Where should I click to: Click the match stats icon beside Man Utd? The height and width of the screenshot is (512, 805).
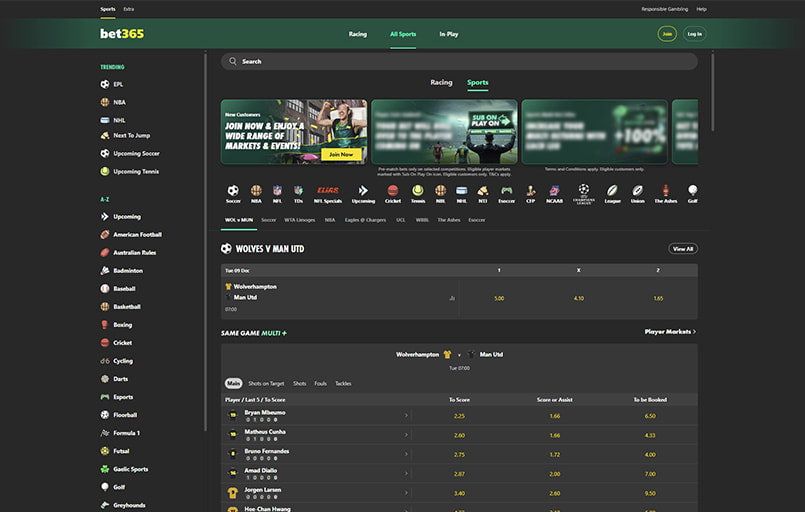[x=452, y=298]
